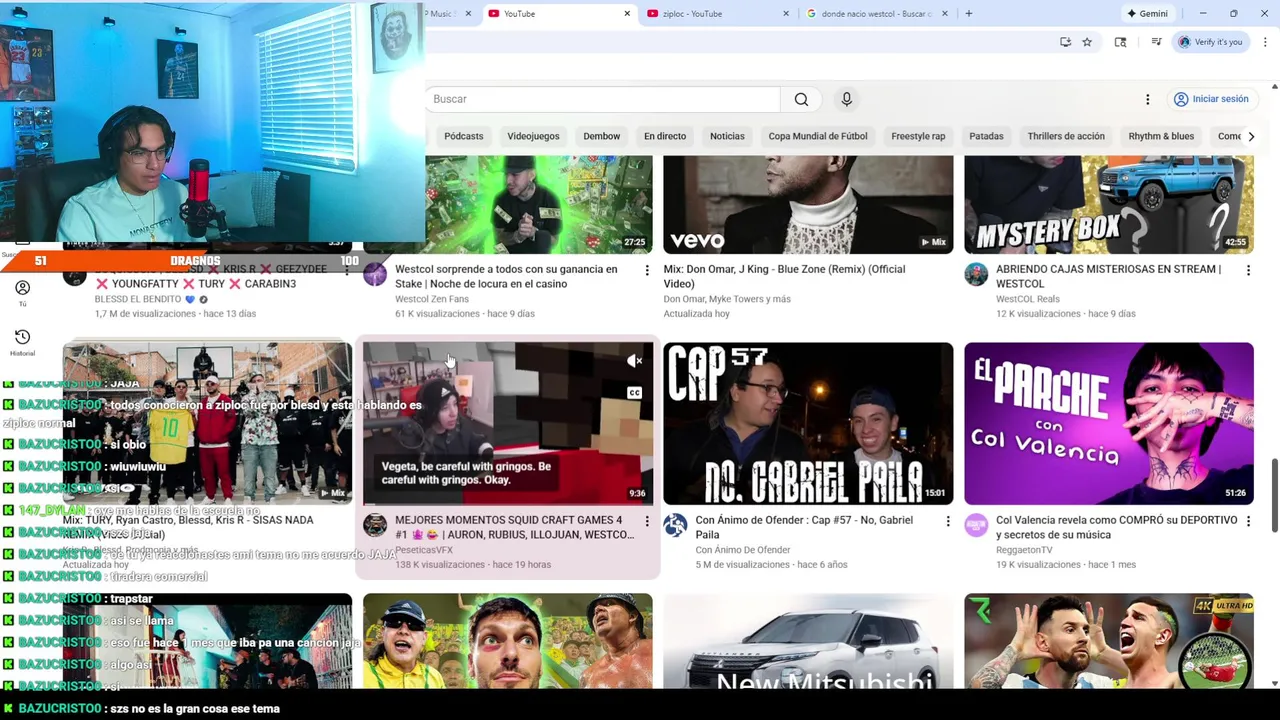Open options menu for Westcol casino video

[647, 270]
